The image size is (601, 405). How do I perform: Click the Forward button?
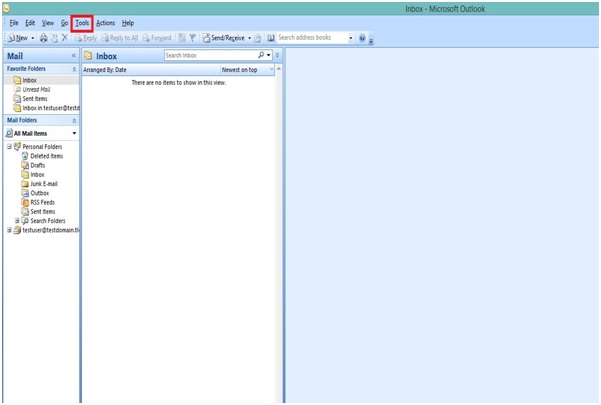click(157, 38)
